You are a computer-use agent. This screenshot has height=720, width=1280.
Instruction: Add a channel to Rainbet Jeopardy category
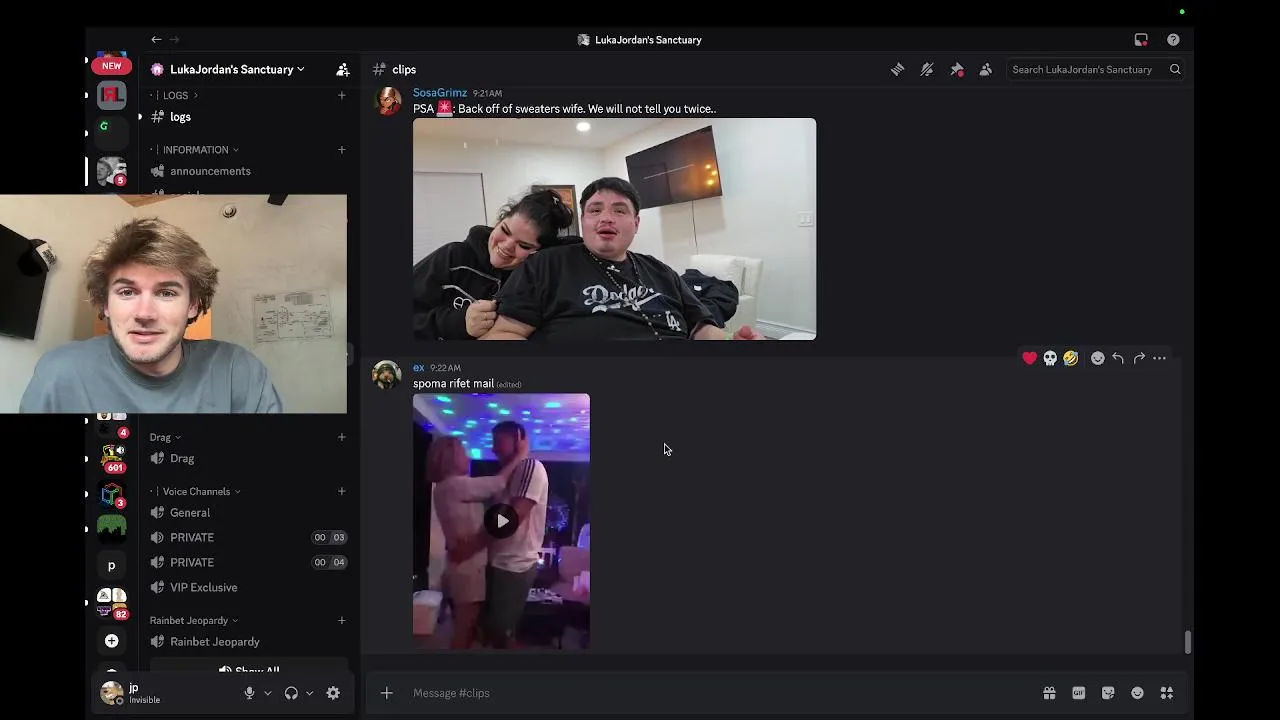tap(342, 620)
